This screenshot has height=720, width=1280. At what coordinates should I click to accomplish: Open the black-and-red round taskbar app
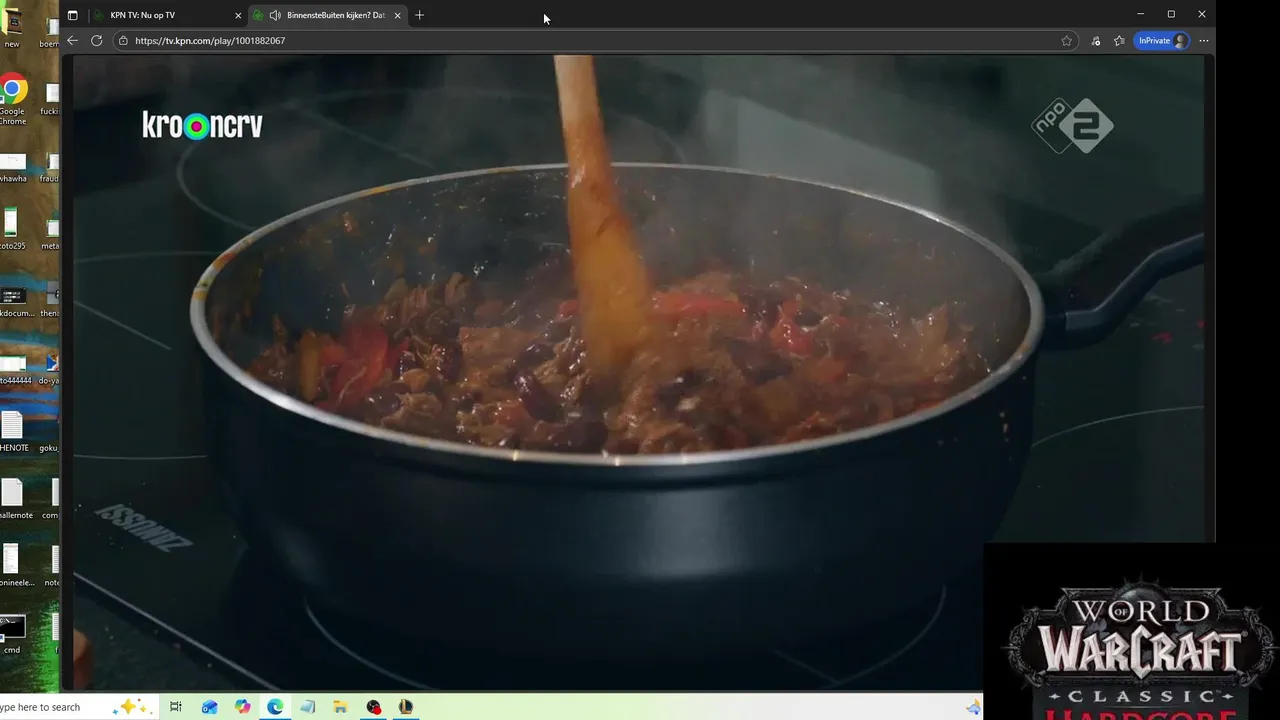click(x=373, y=707)
